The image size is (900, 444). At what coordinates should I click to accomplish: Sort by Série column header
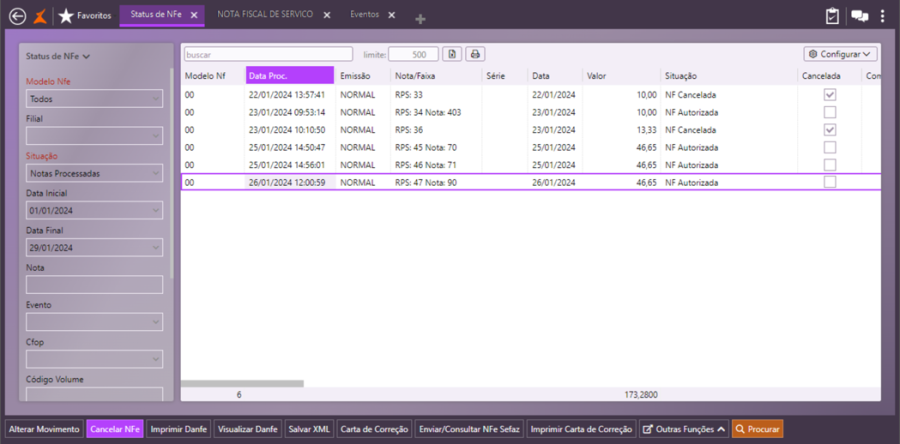click(x=505, y=76)
